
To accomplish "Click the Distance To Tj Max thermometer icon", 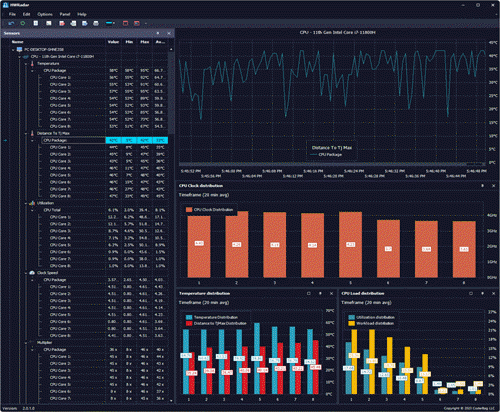I will (32, 133).
